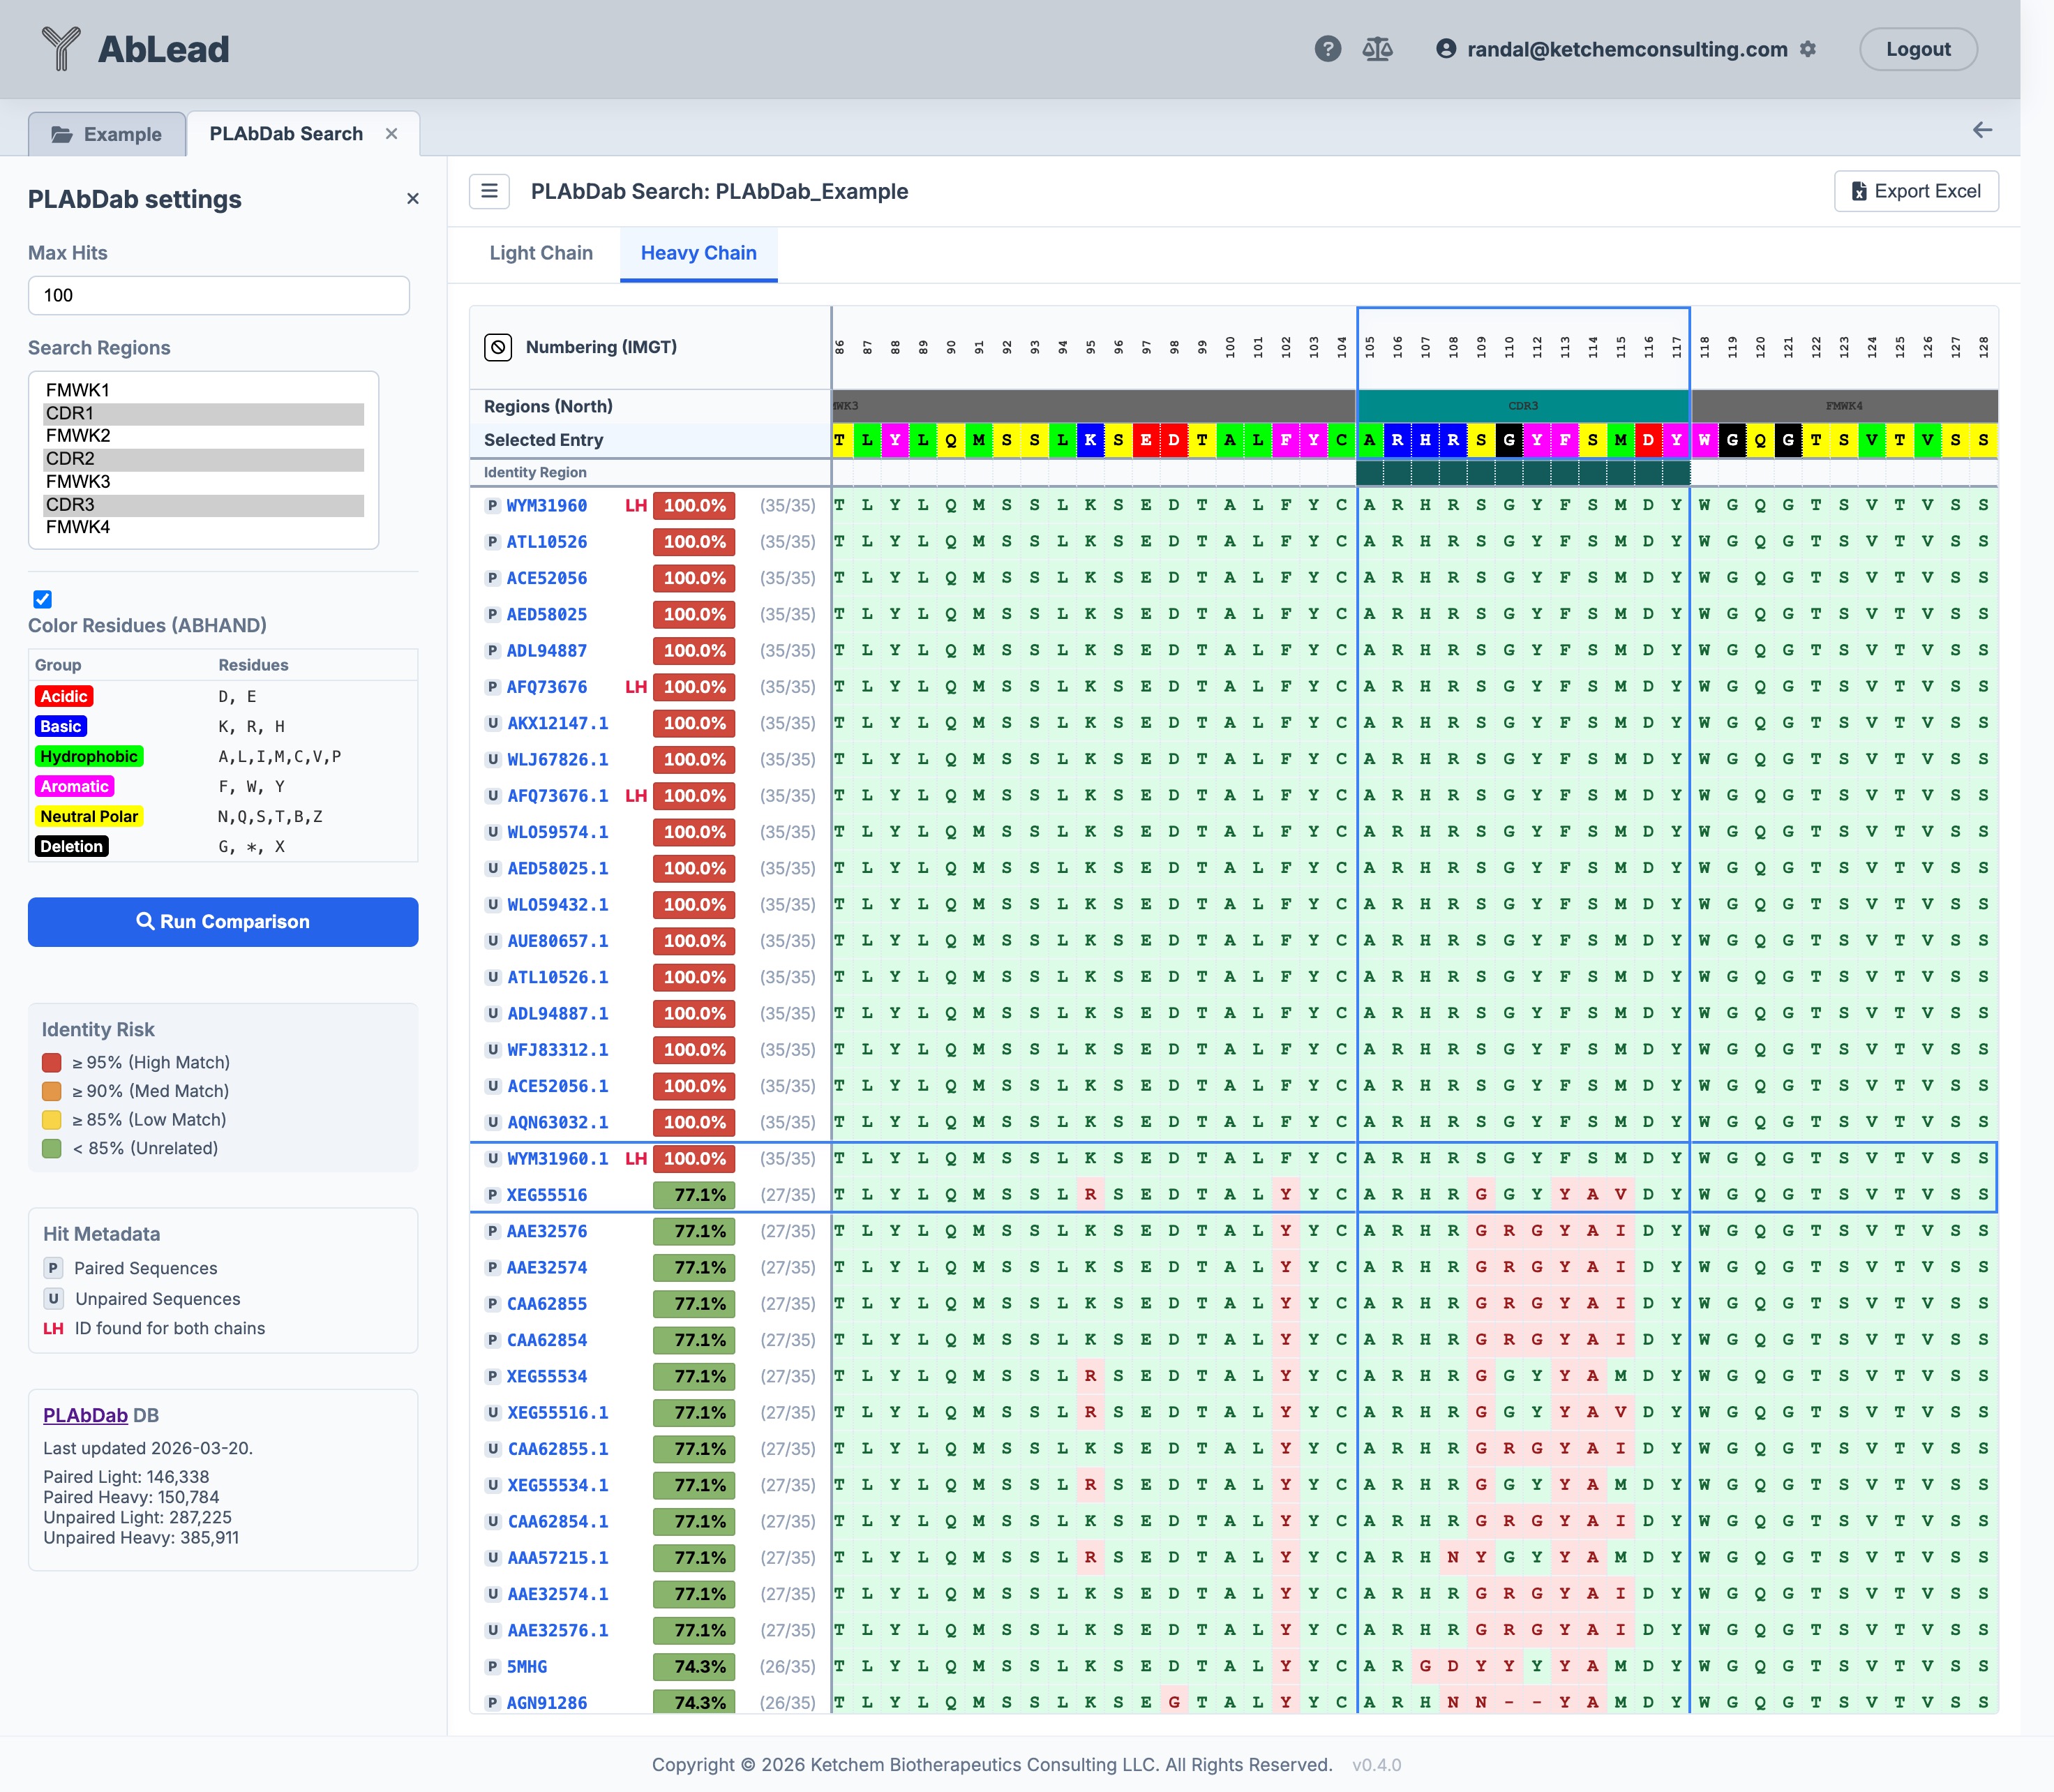Uncheck Color Residues checkbox

point(43,599)
